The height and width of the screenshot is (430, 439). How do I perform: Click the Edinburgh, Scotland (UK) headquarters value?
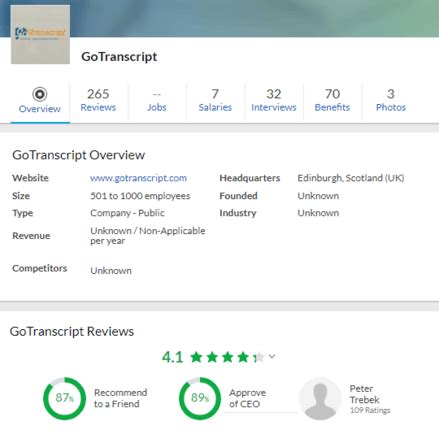click(x=351, y=178)
